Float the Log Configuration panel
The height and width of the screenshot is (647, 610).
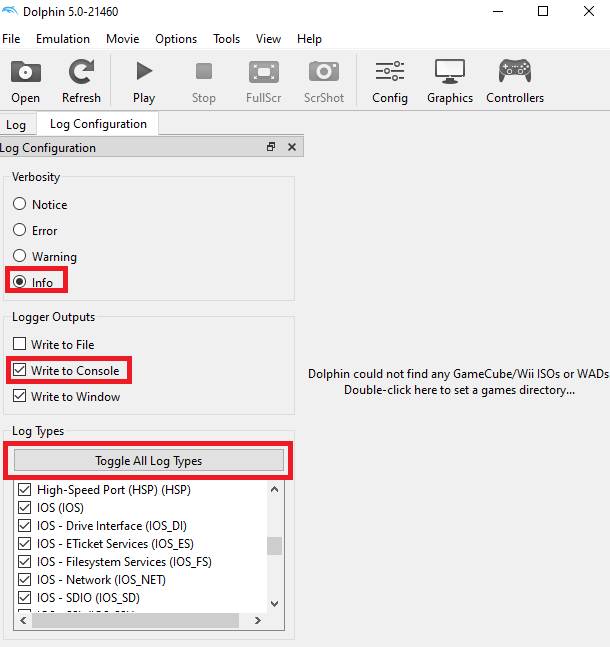[x=271, y=147]
